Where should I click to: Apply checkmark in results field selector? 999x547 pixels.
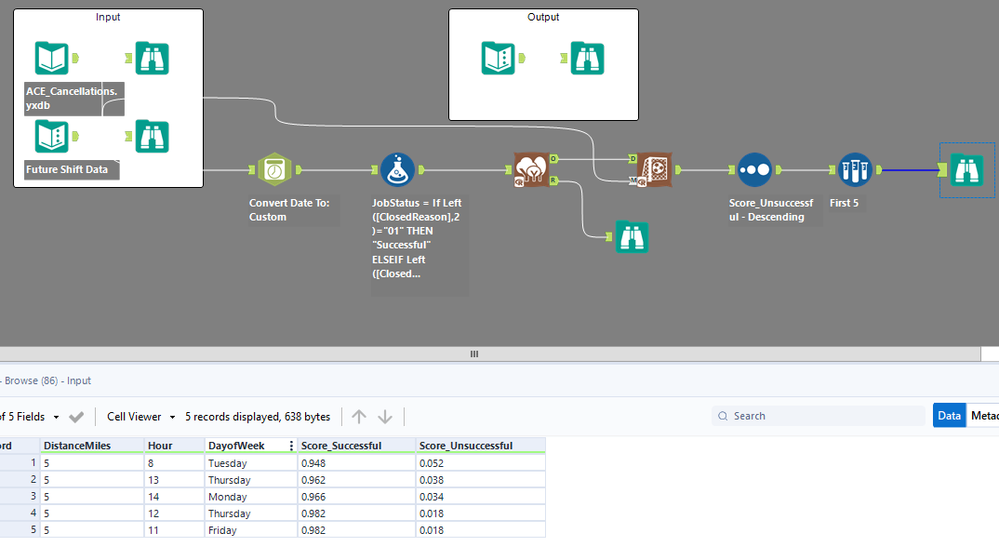(76, 417)
